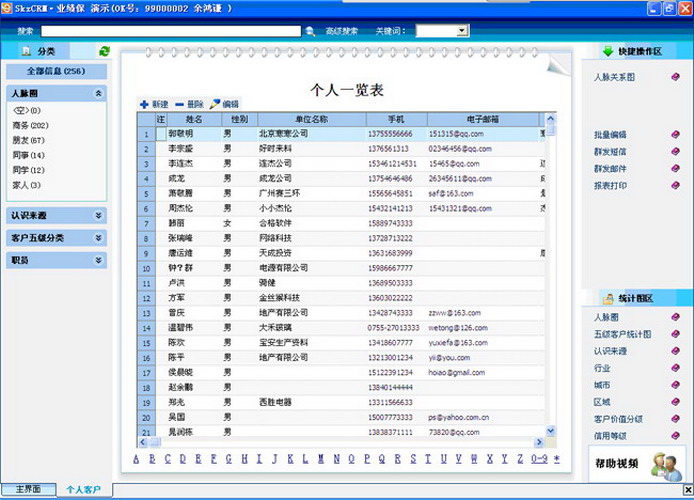Click the table scroll up arrow
Screen dimensions: 694x500
(551, 118)
